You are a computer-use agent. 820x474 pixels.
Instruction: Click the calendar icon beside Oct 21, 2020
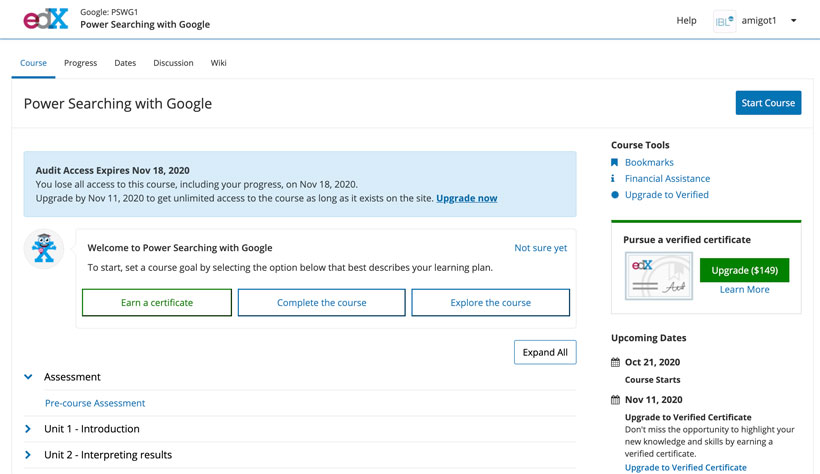(616, 362)
